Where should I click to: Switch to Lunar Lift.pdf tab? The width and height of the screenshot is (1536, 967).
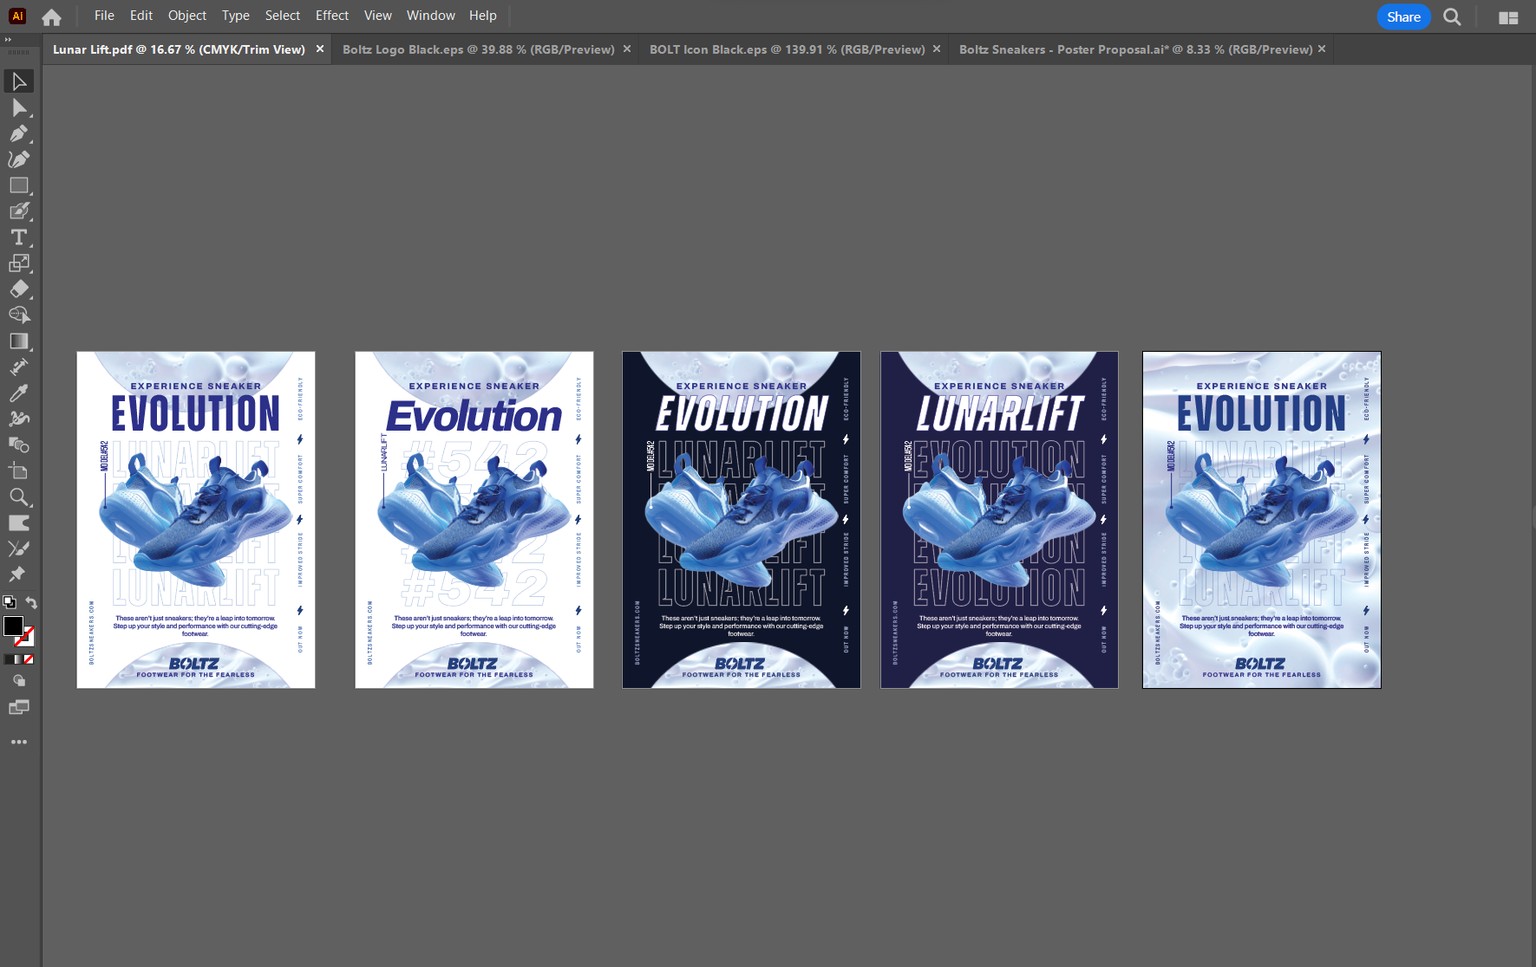pos(179,49)
